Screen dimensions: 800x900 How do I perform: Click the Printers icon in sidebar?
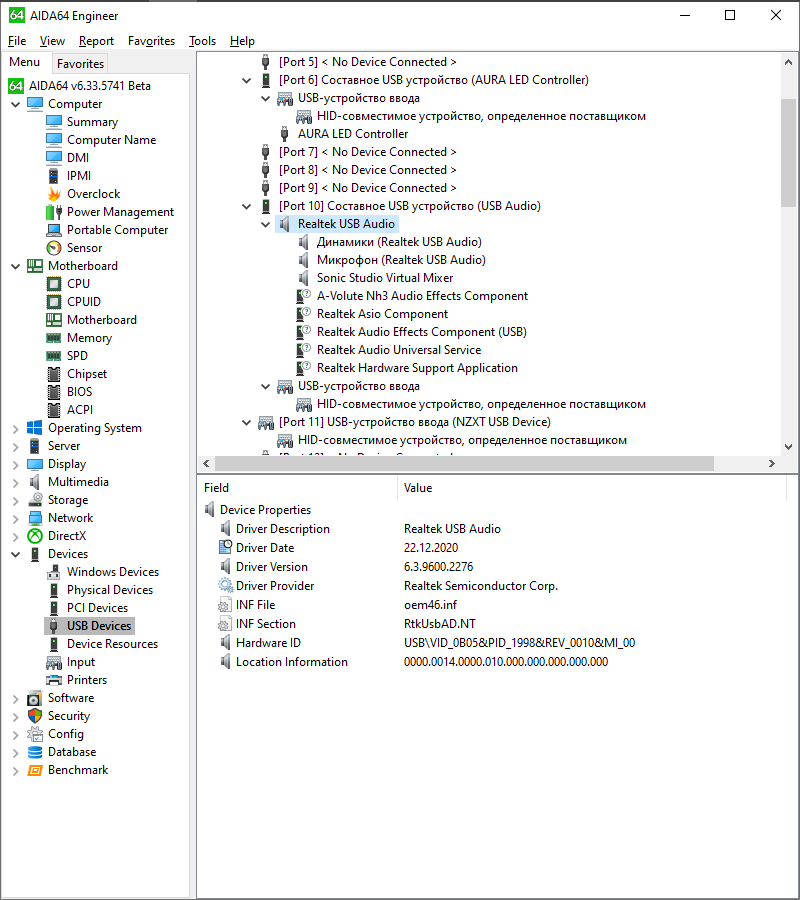pos(54,680)
